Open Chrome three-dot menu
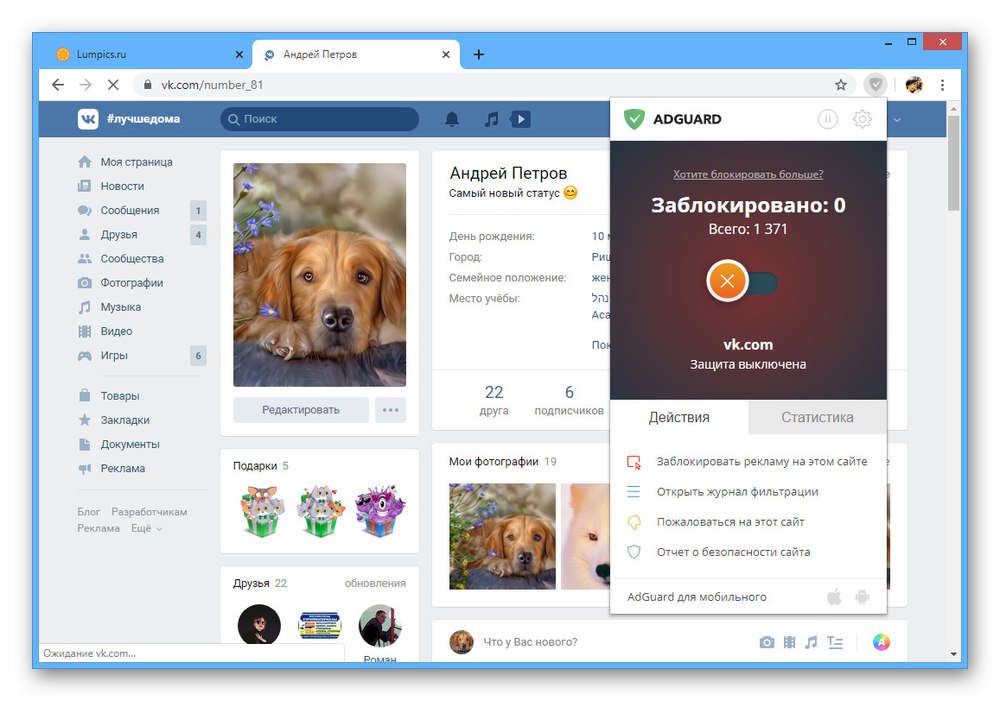The image size is (1000, 701). click(x=942, y=85)
